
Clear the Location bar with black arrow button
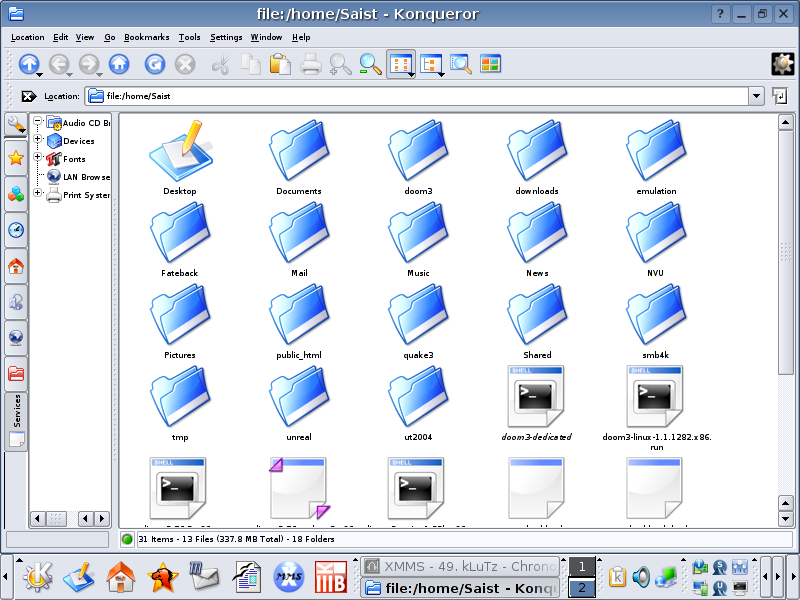28,96
